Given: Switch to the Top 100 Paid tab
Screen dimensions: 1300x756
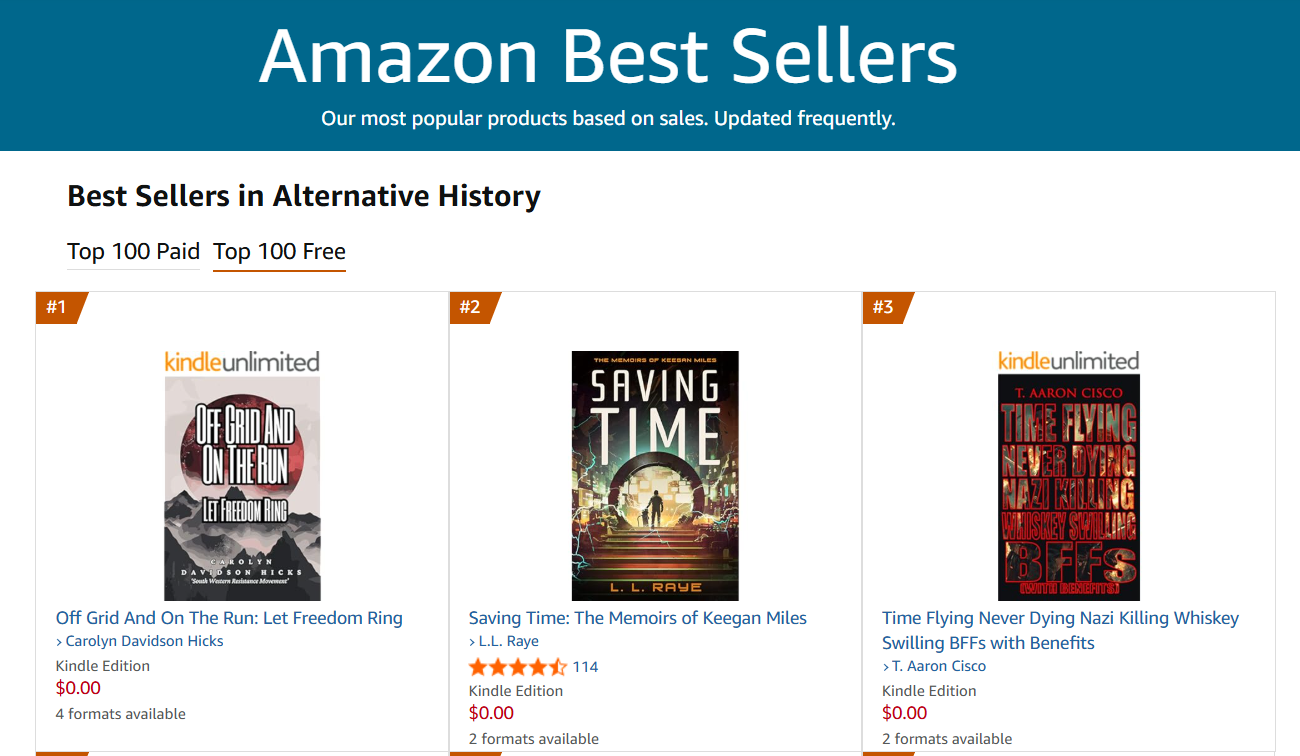Looking at the screenshot, I should (x=134, y=252).
